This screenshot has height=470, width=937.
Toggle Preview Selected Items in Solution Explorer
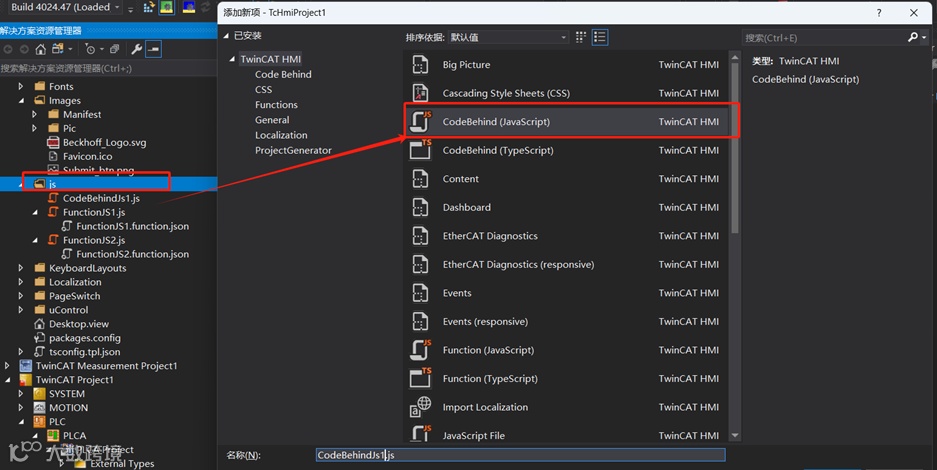(x=154, y=49)
